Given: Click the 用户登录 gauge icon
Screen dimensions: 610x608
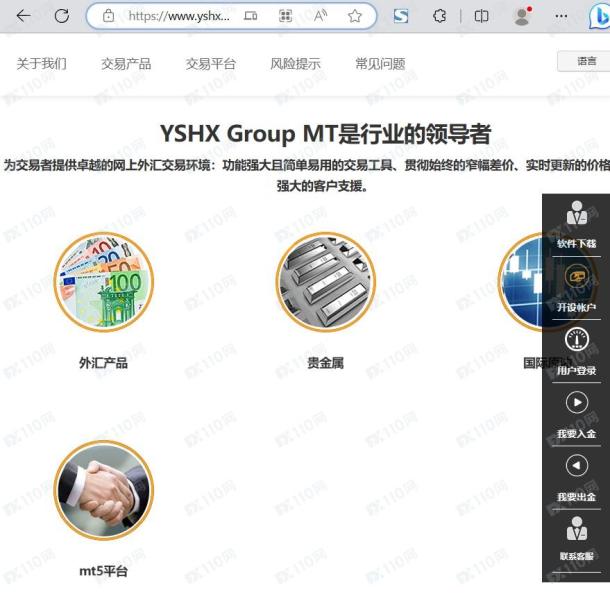Looking at the screenshot, I should (x=577, y=339).
